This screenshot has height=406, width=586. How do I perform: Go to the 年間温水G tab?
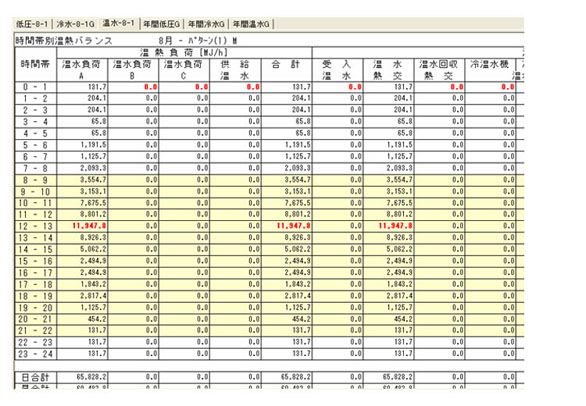point(251,24)
